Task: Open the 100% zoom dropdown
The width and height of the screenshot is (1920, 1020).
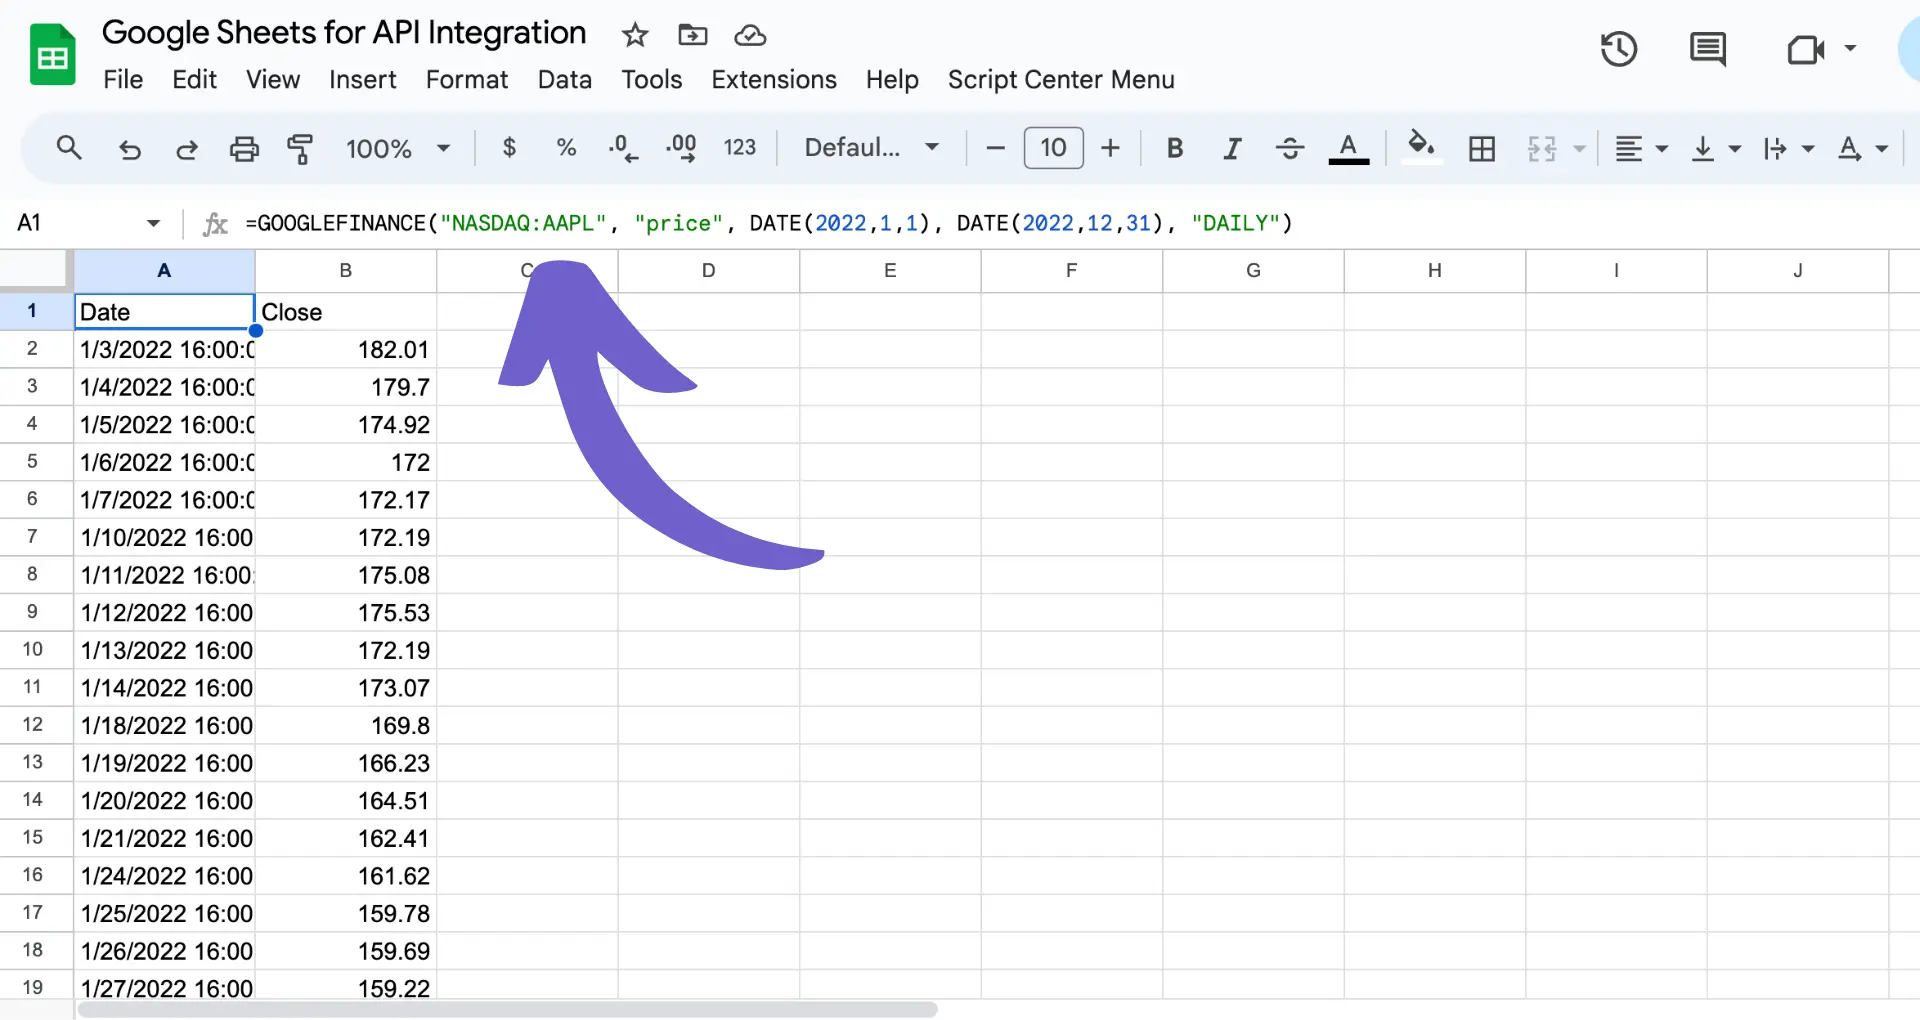Action: (x=398, y=149)
